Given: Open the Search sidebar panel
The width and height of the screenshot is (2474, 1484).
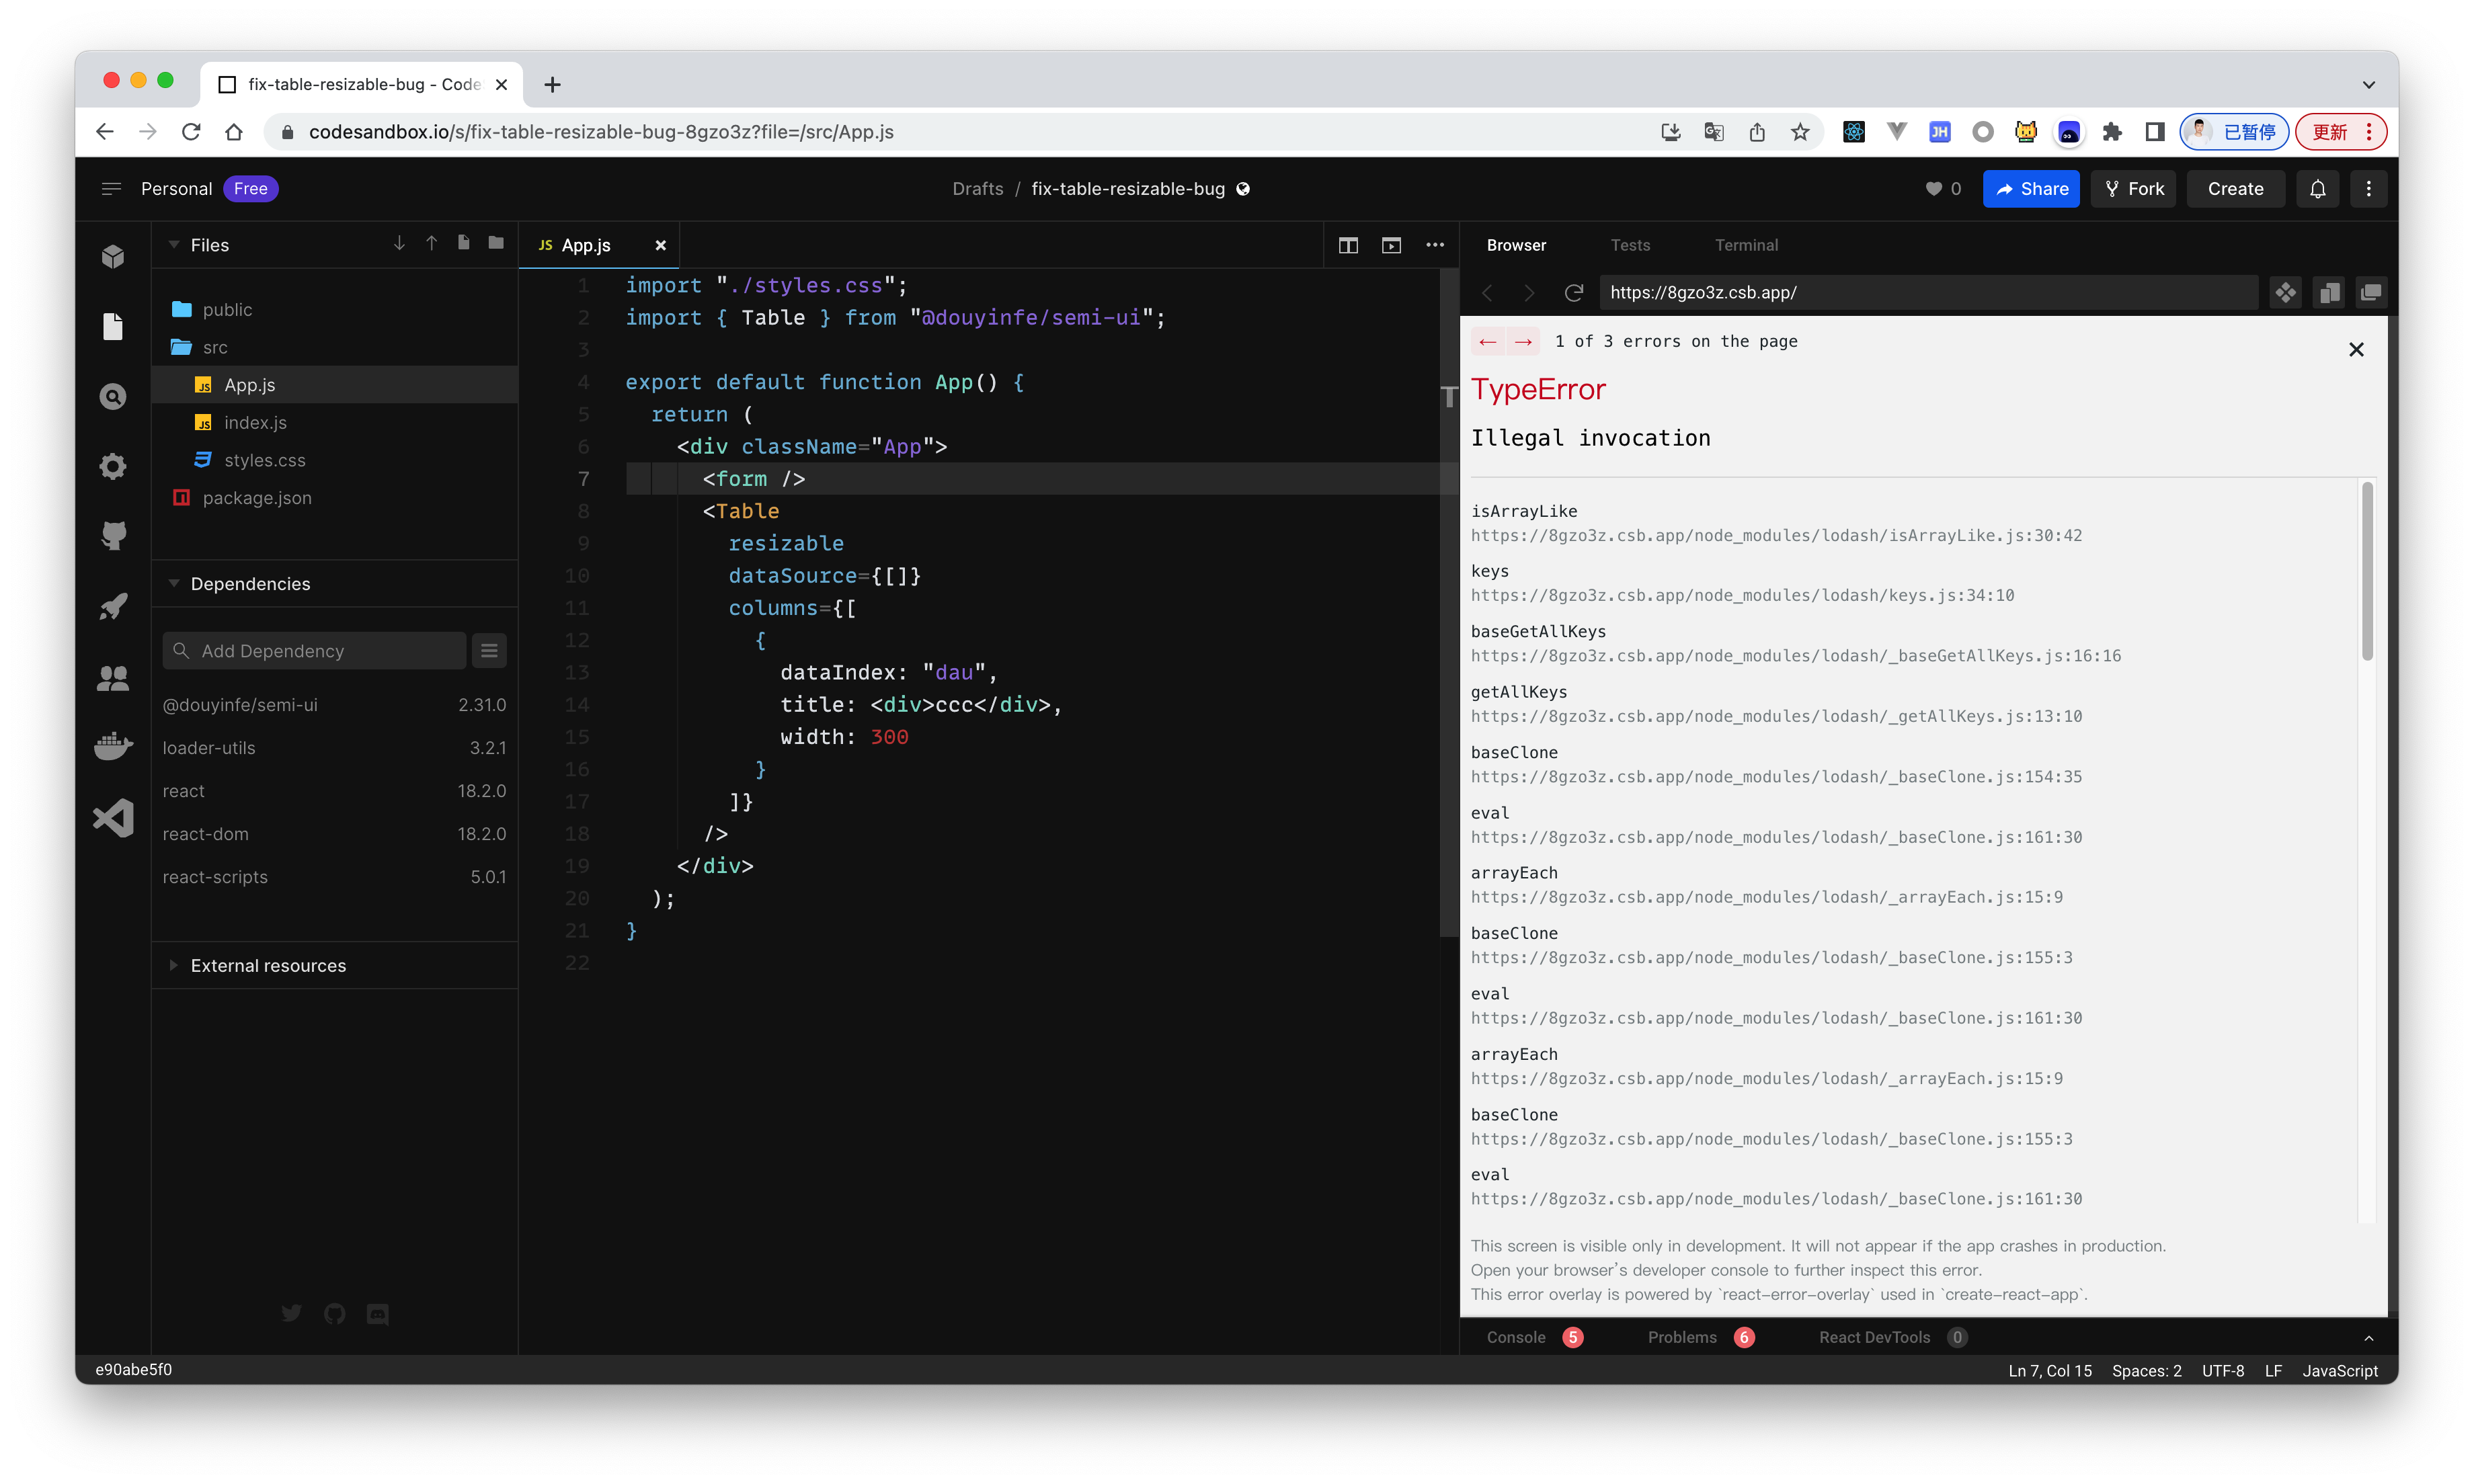Looking at the screenshot, I should (x=113, y=396).
